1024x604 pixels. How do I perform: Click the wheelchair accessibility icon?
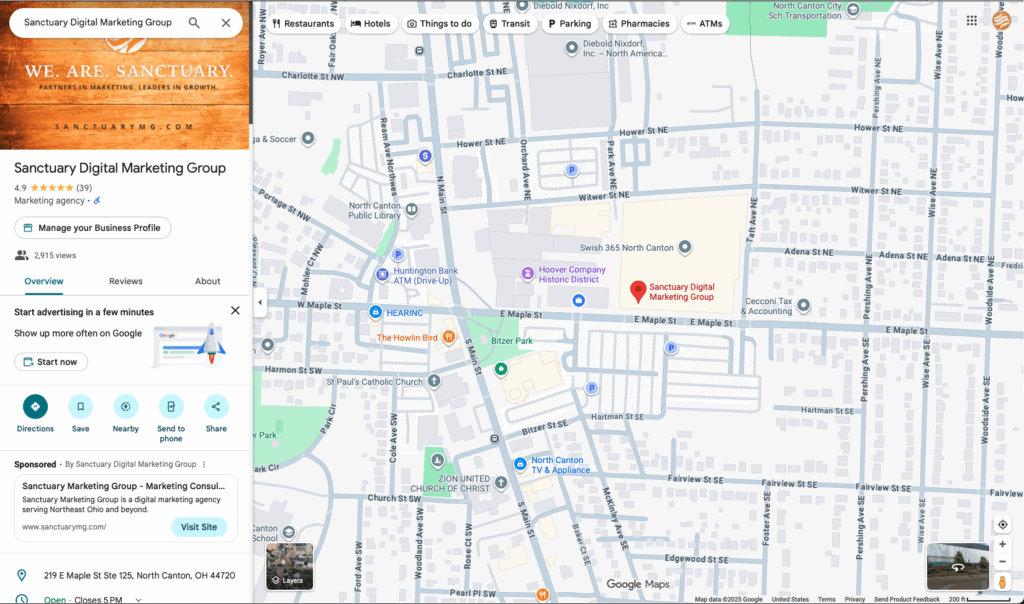97,201
